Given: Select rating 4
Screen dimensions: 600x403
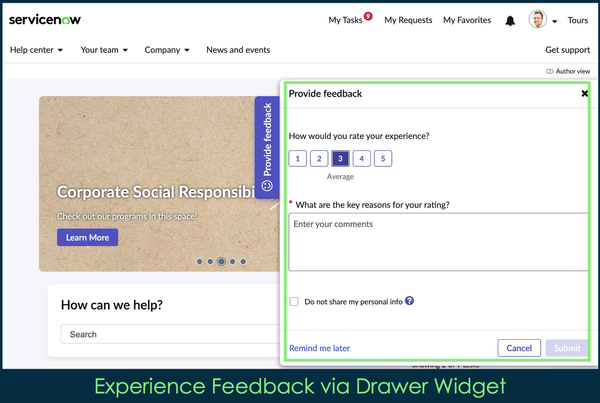Looking at the screenshot, I should click(x=362, y=158).
